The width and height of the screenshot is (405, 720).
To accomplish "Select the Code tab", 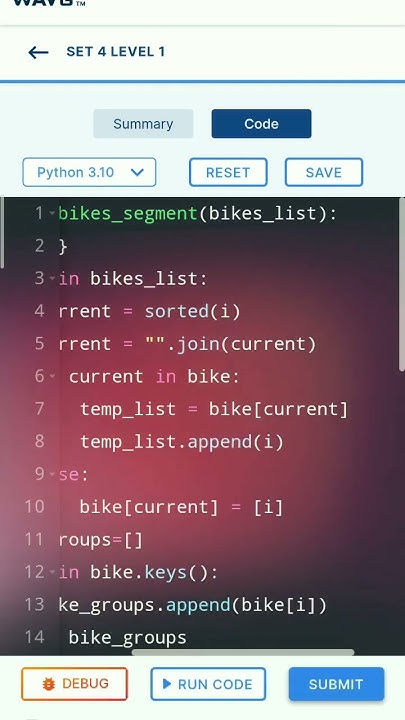I will 261,124.
